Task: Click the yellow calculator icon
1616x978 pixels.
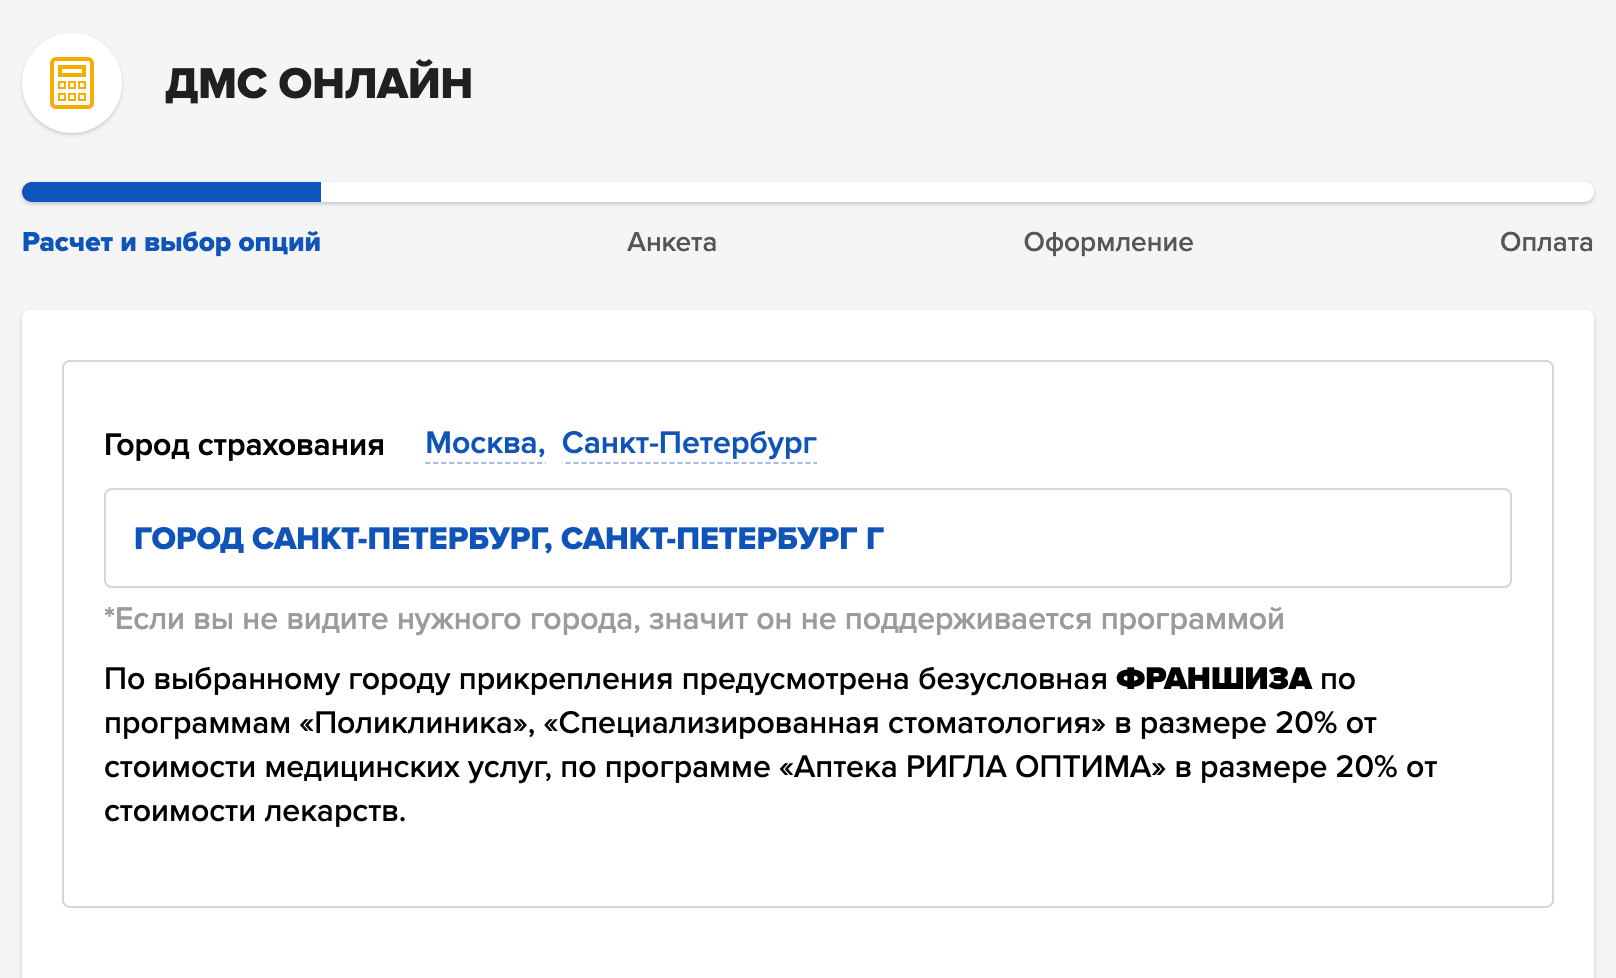Action: click(72, 83)
